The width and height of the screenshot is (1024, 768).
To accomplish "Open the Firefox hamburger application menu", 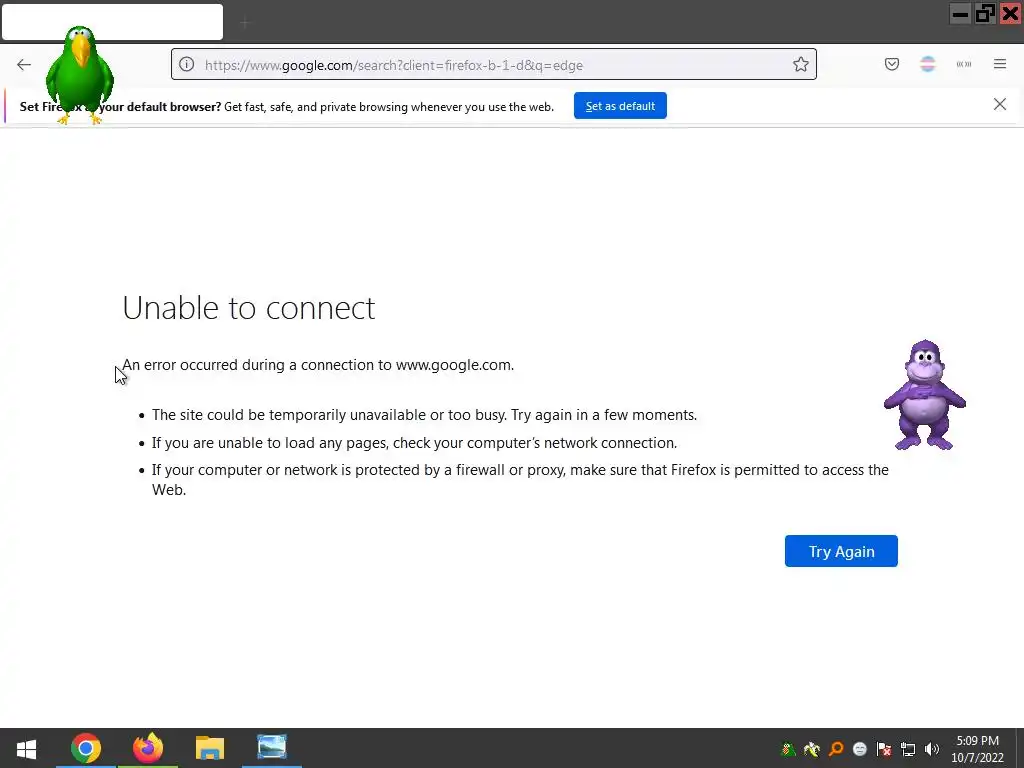I will tap(1000, 64).
